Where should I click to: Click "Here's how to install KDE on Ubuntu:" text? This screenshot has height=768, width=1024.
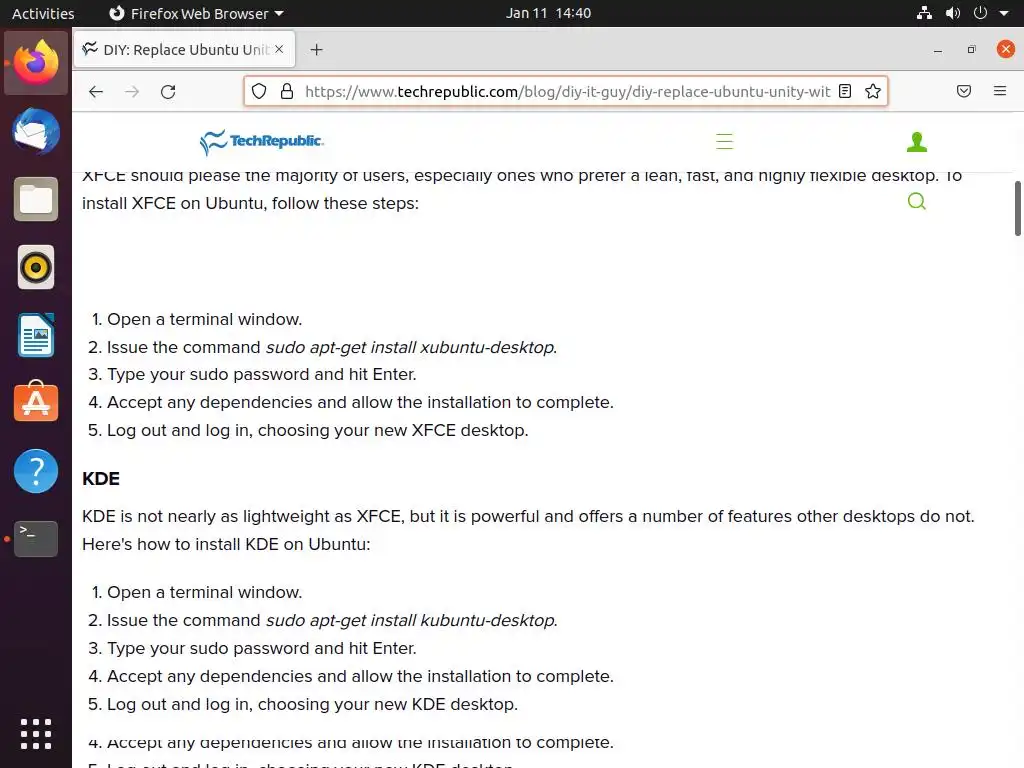pos(226,545)
